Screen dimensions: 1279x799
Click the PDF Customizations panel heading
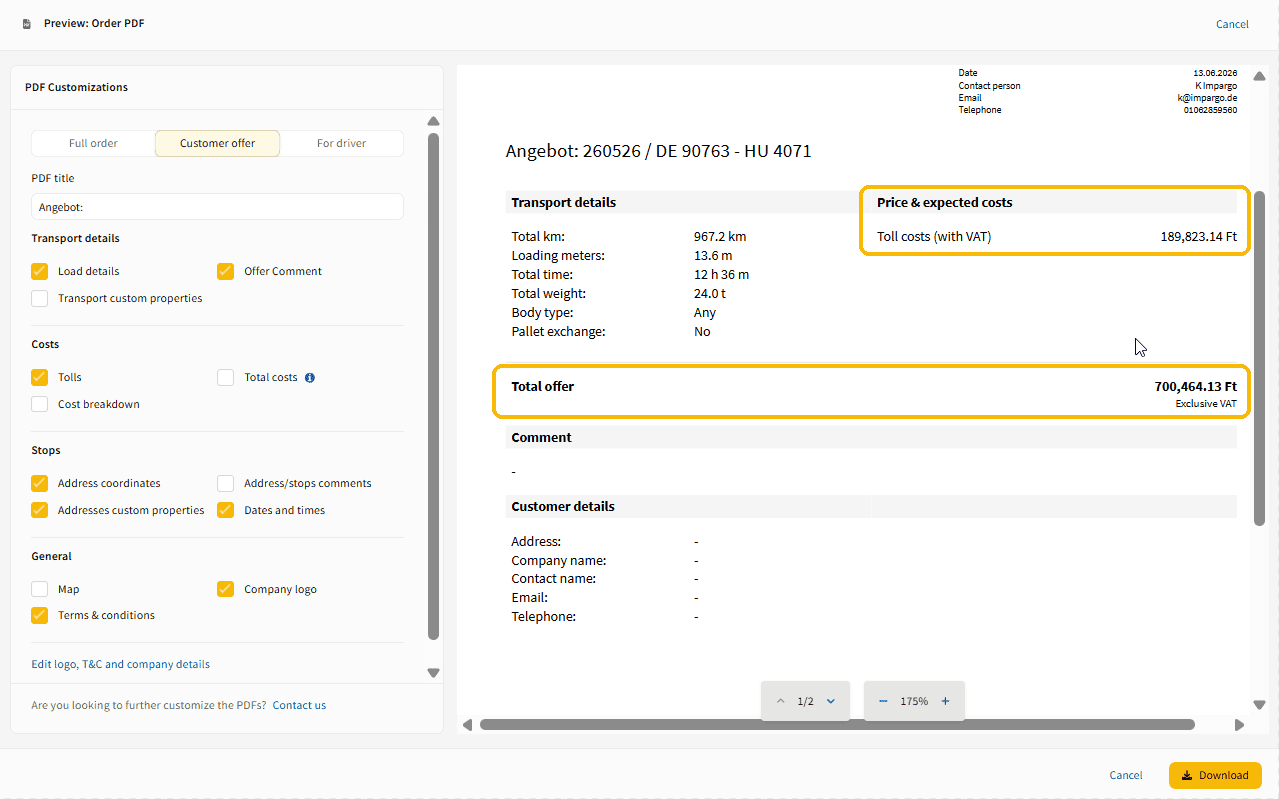76,87
